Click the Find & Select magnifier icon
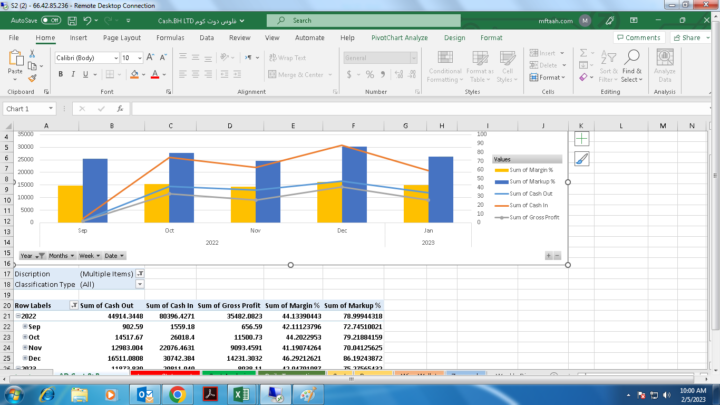This screenshot has width=720, height=405. [632, 58]
